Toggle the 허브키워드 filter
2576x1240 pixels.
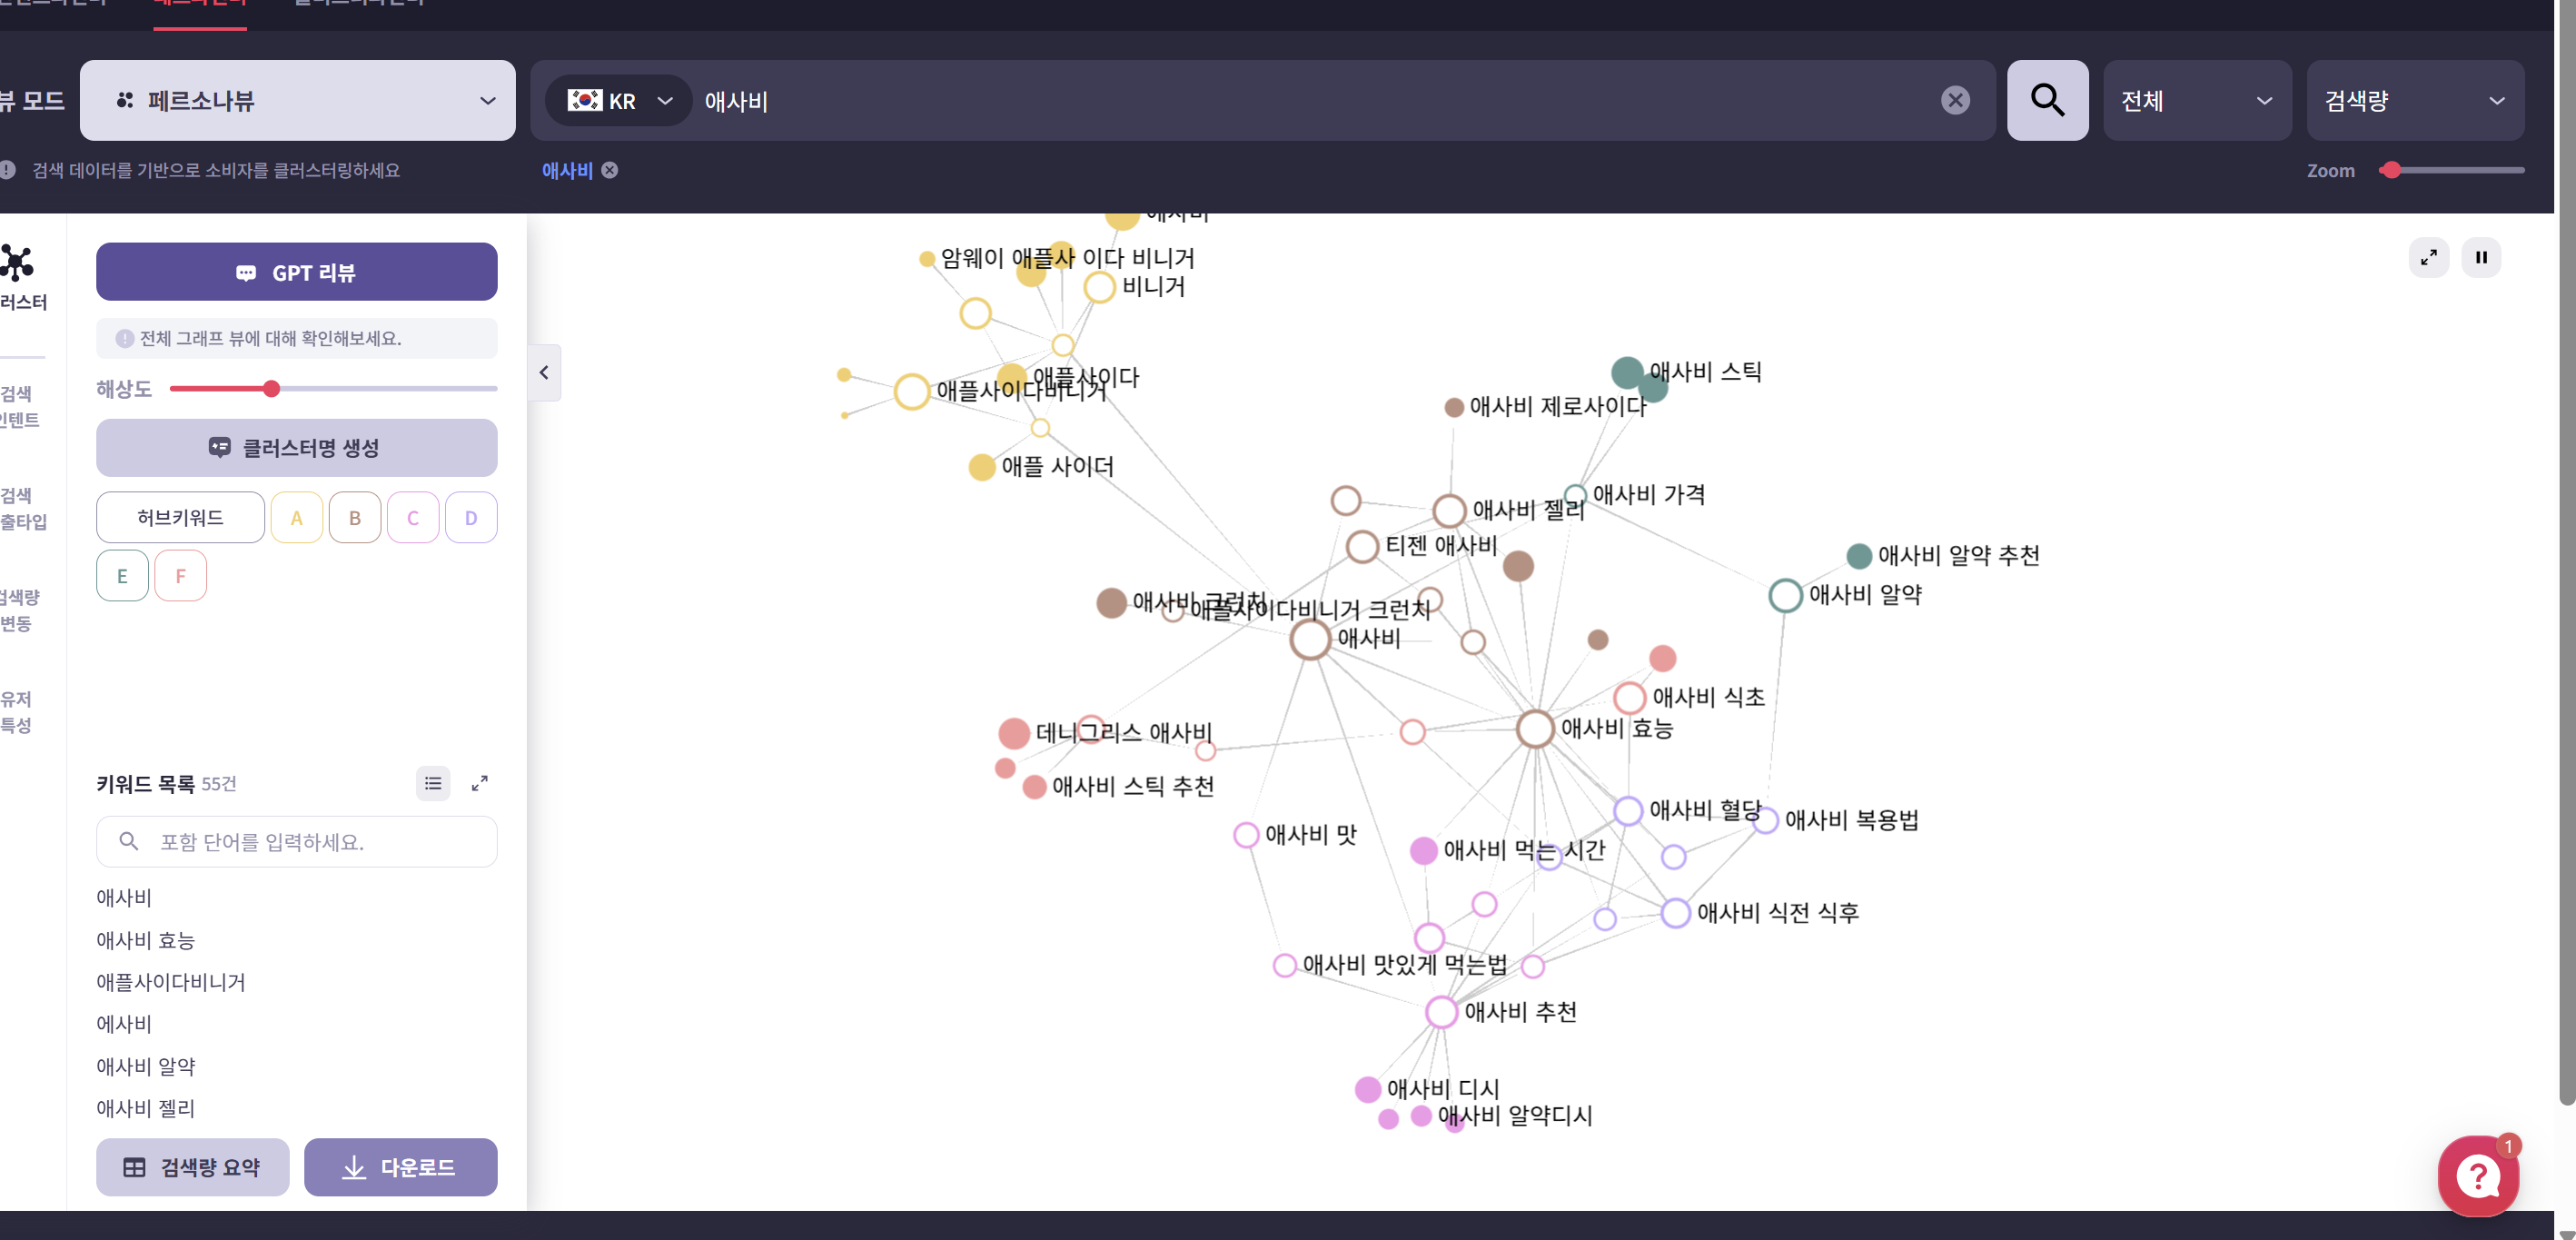[180, 518]
